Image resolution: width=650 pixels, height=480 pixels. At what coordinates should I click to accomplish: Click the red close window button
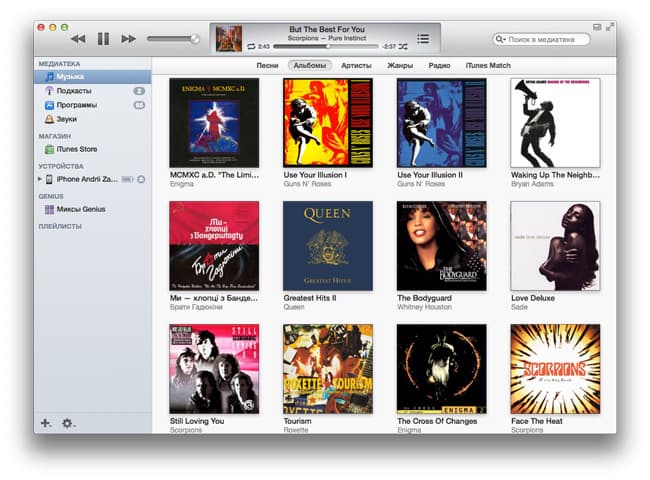pos(41,27)
